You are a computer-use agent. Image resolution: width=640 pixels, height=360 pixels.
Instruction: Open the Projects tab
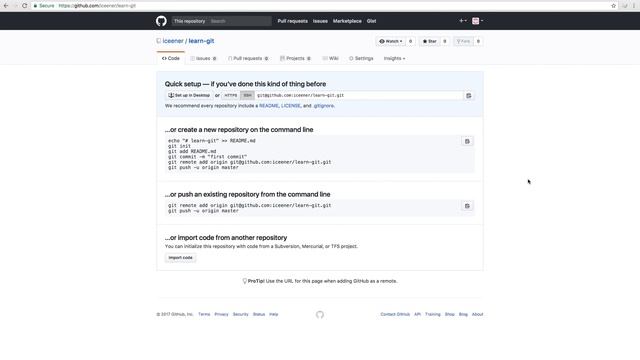click(296, 58)
